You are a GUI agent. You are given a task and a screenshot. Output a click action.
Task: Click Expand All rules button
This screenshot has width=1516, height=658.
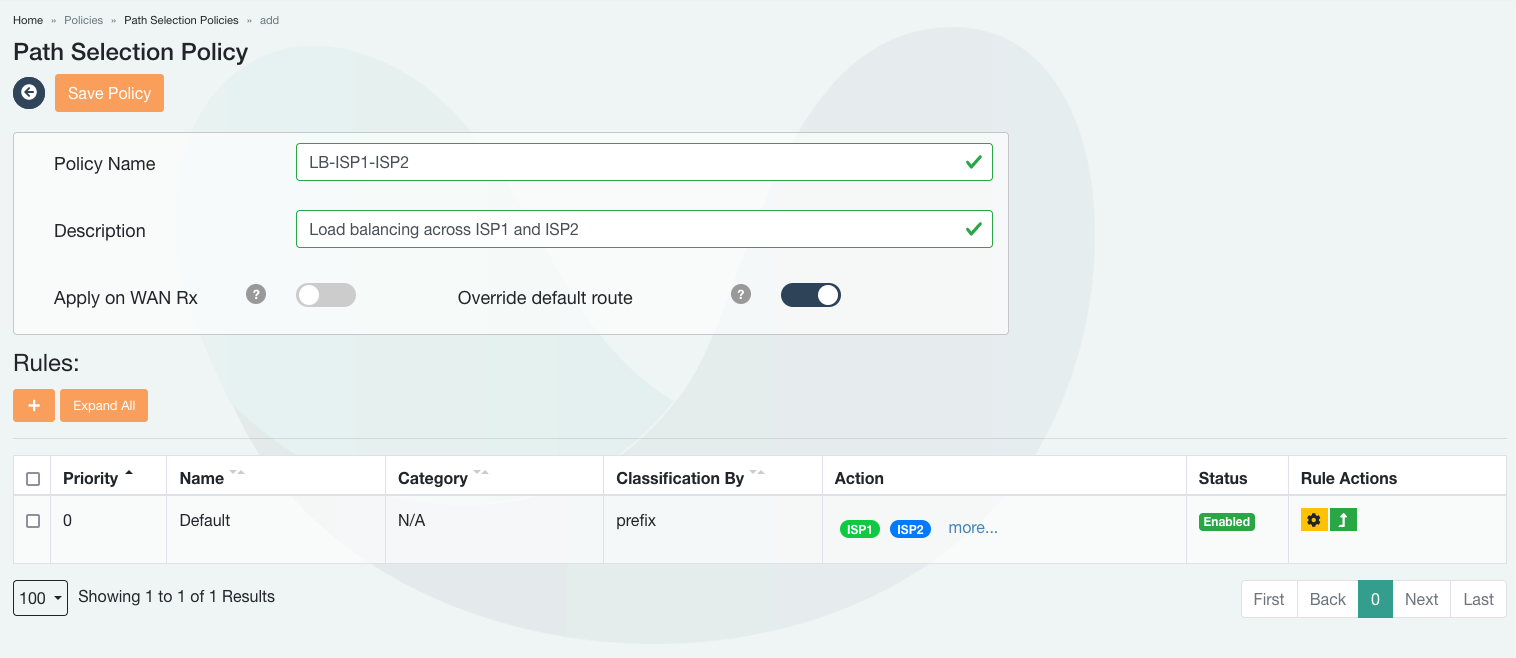(x=104, y=405)
